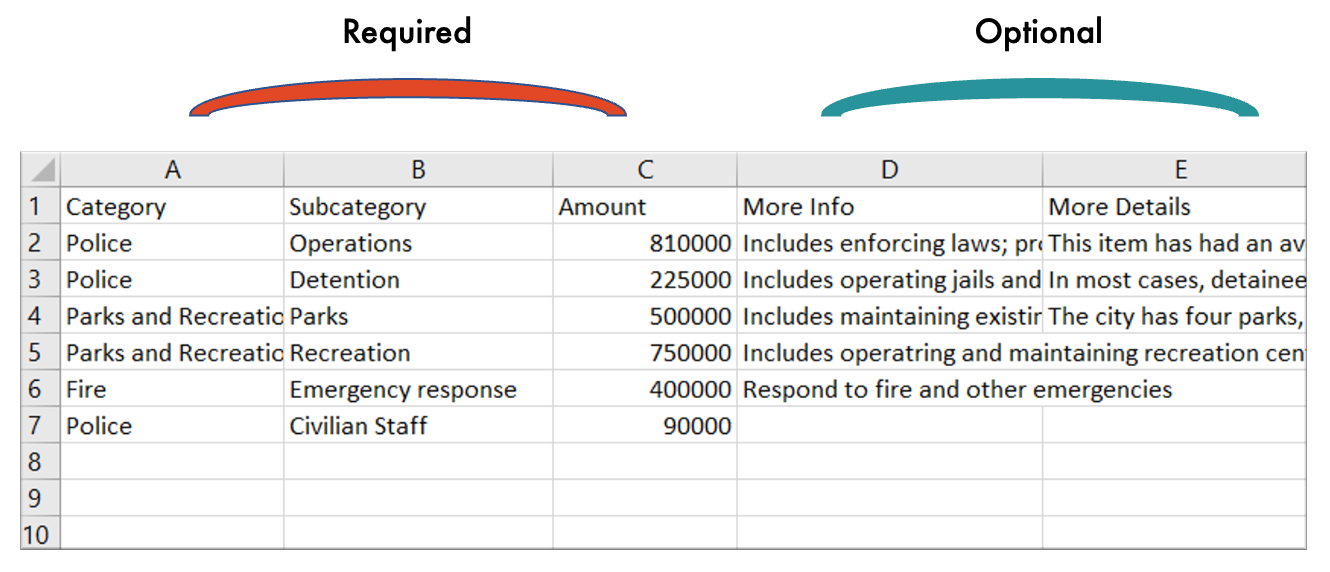Select column A header
The image size is (1330, 572).
172,170
